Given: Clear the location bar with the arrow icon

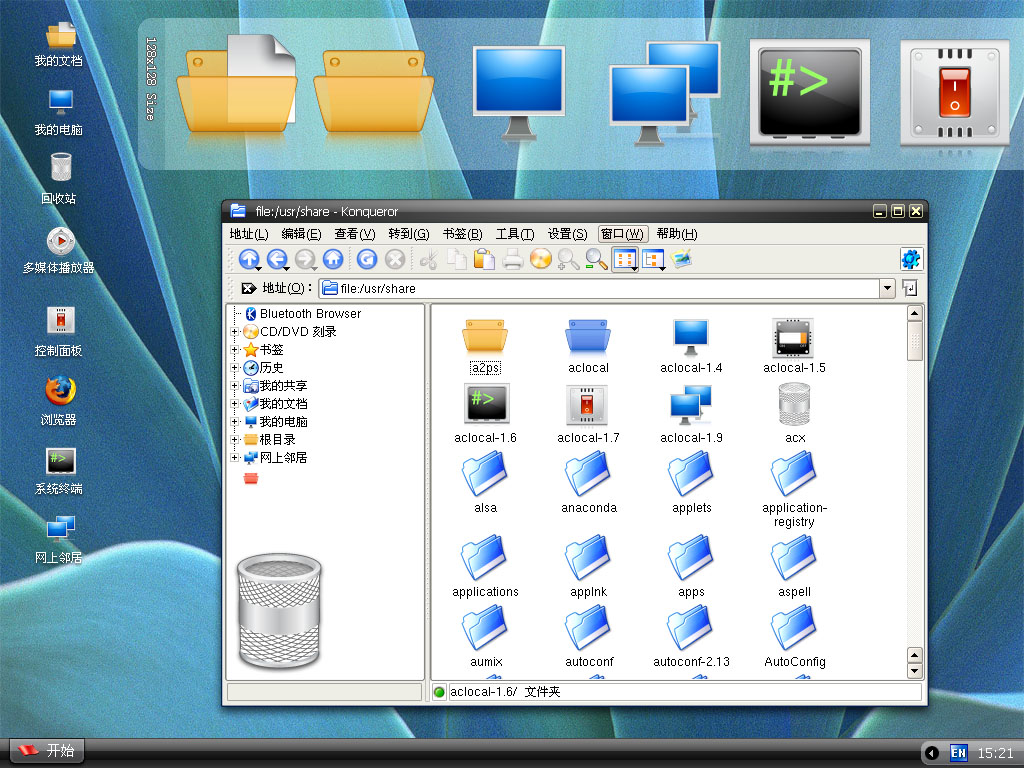Looking at the screenshot, I should point(248,288).
